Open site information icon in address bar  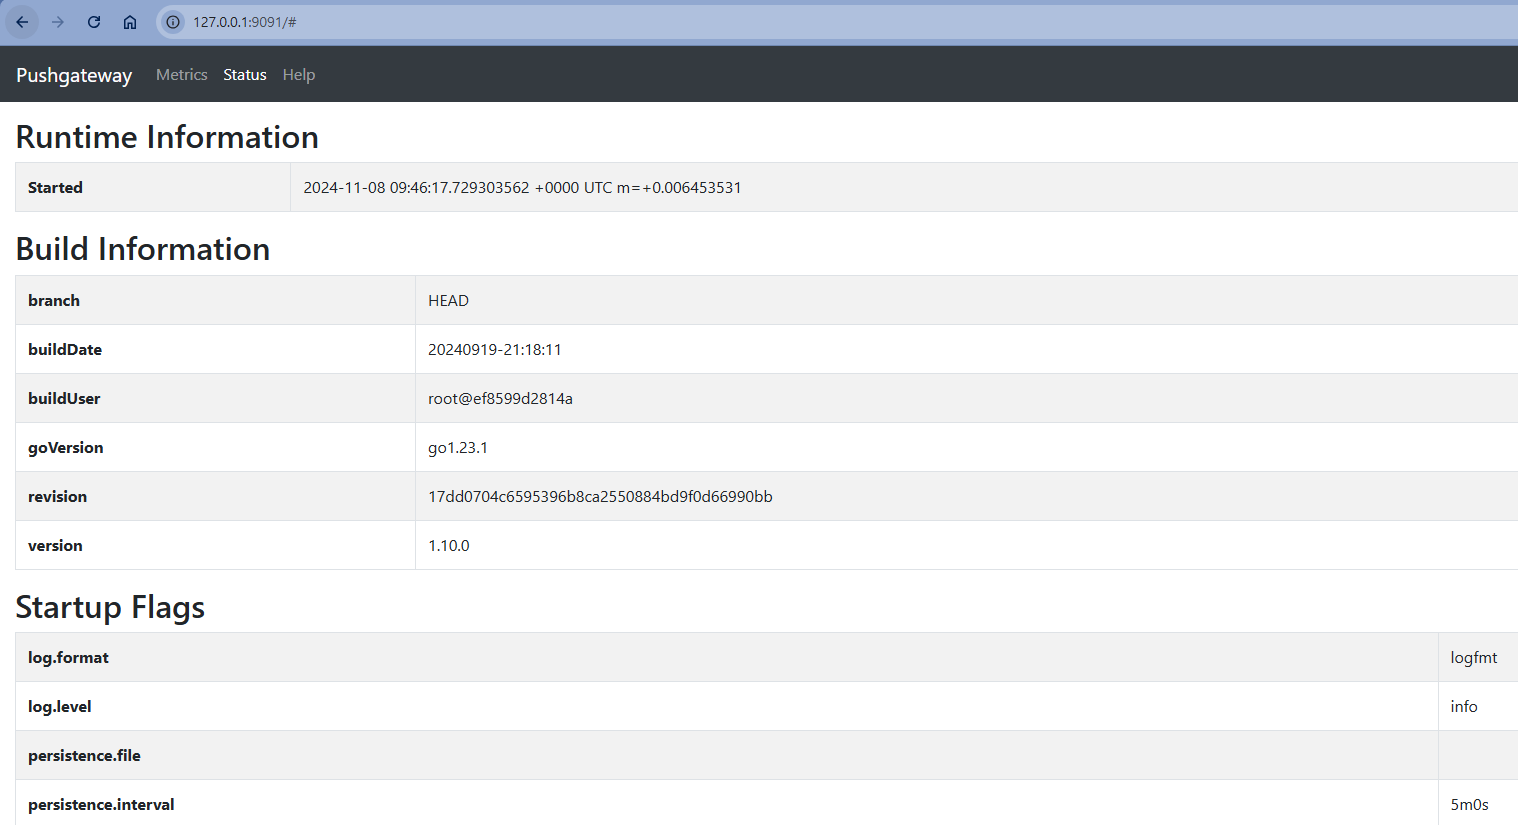click(x=173, y=22)
